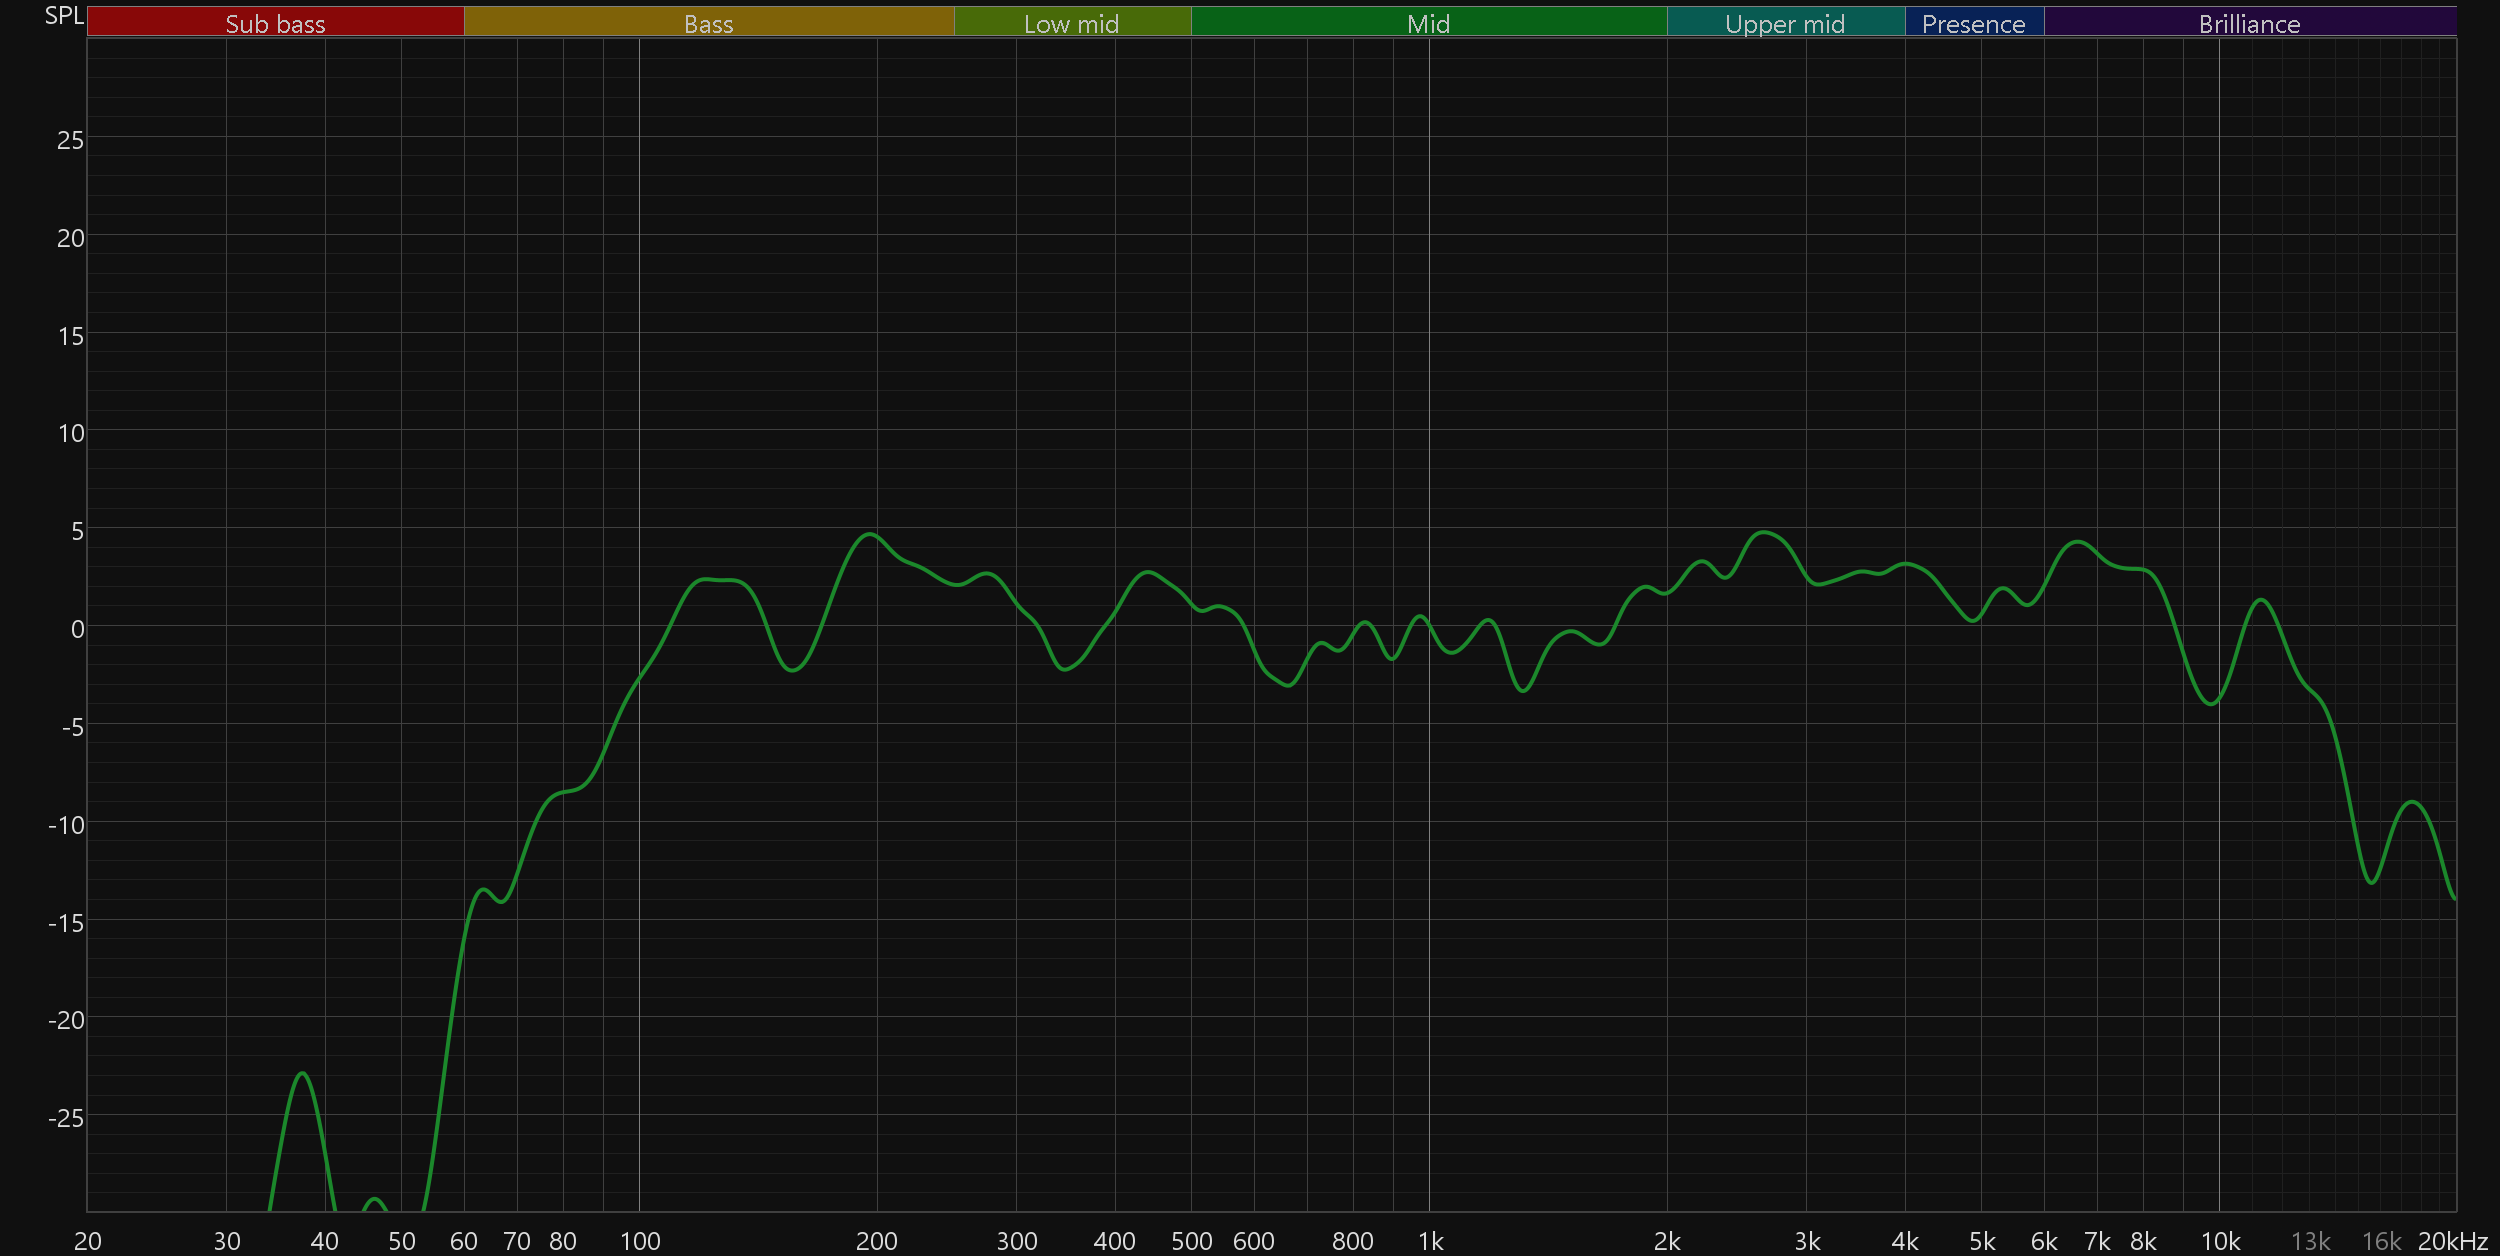Image resolution: width=2500 pixels, height=1256 pixels.
Task: Click the small curve peak near 40 Hz
Action: pos(302,1073)
